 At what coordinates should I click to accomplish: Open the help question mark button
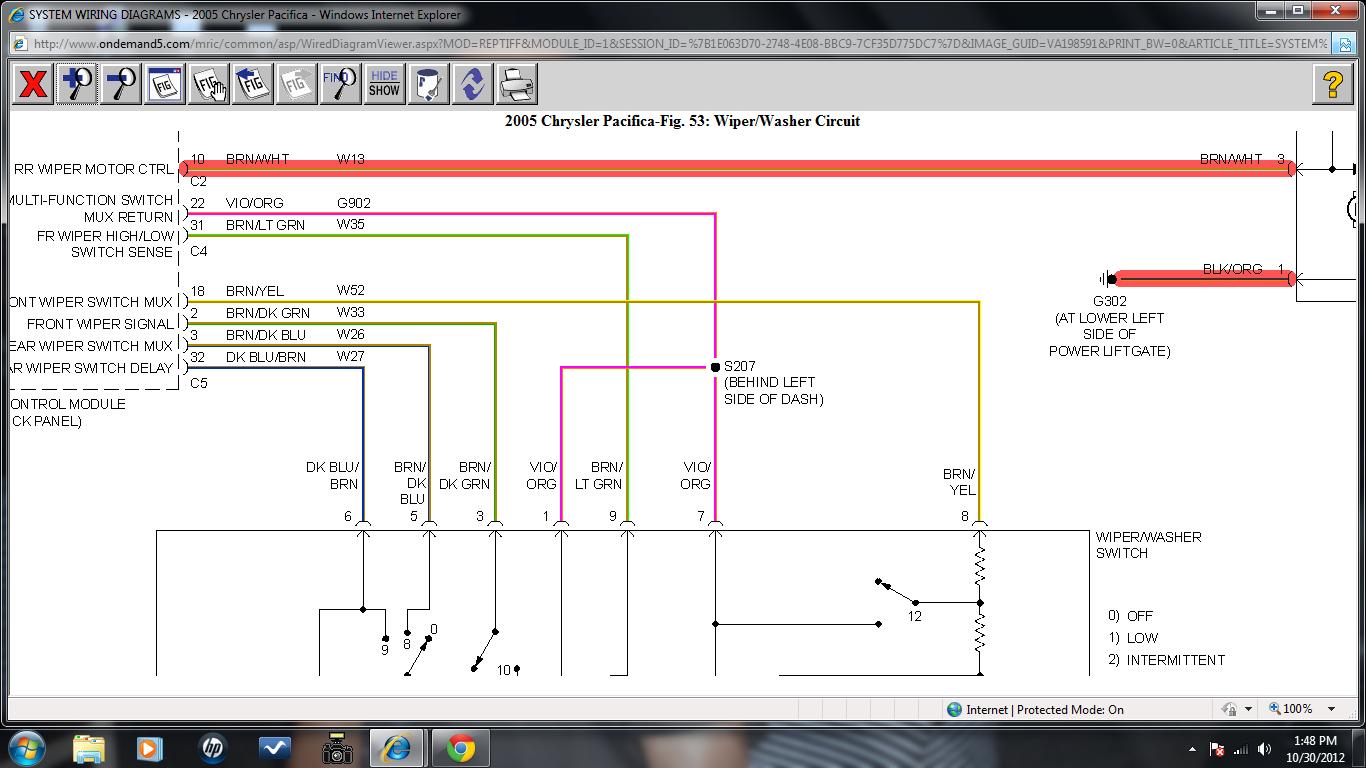coord(1332,84)
